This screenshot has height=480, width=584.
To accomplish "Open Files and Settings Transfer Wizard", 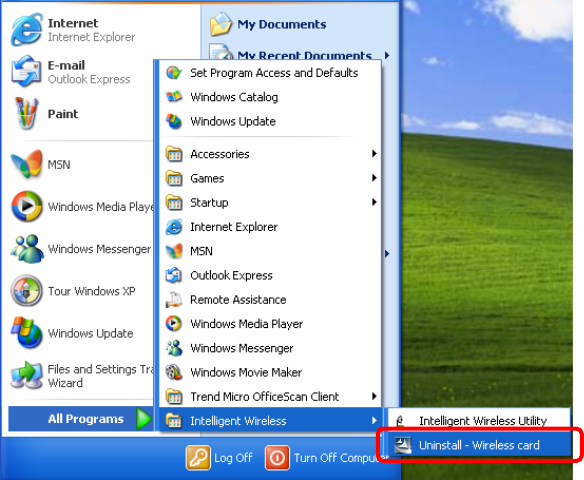I will click(x=81, y=376).
